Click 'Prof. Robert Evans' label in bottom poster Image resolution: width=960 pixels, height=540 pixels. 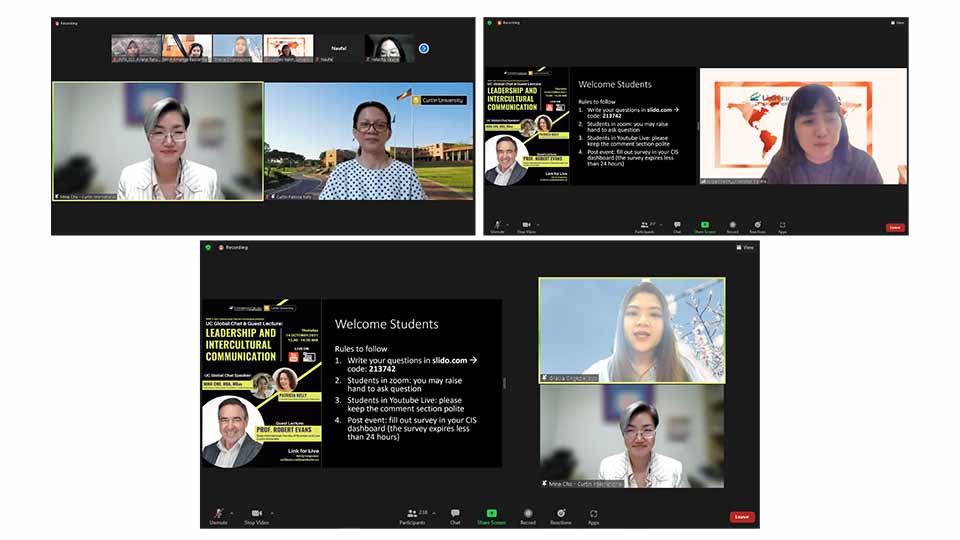284,430
